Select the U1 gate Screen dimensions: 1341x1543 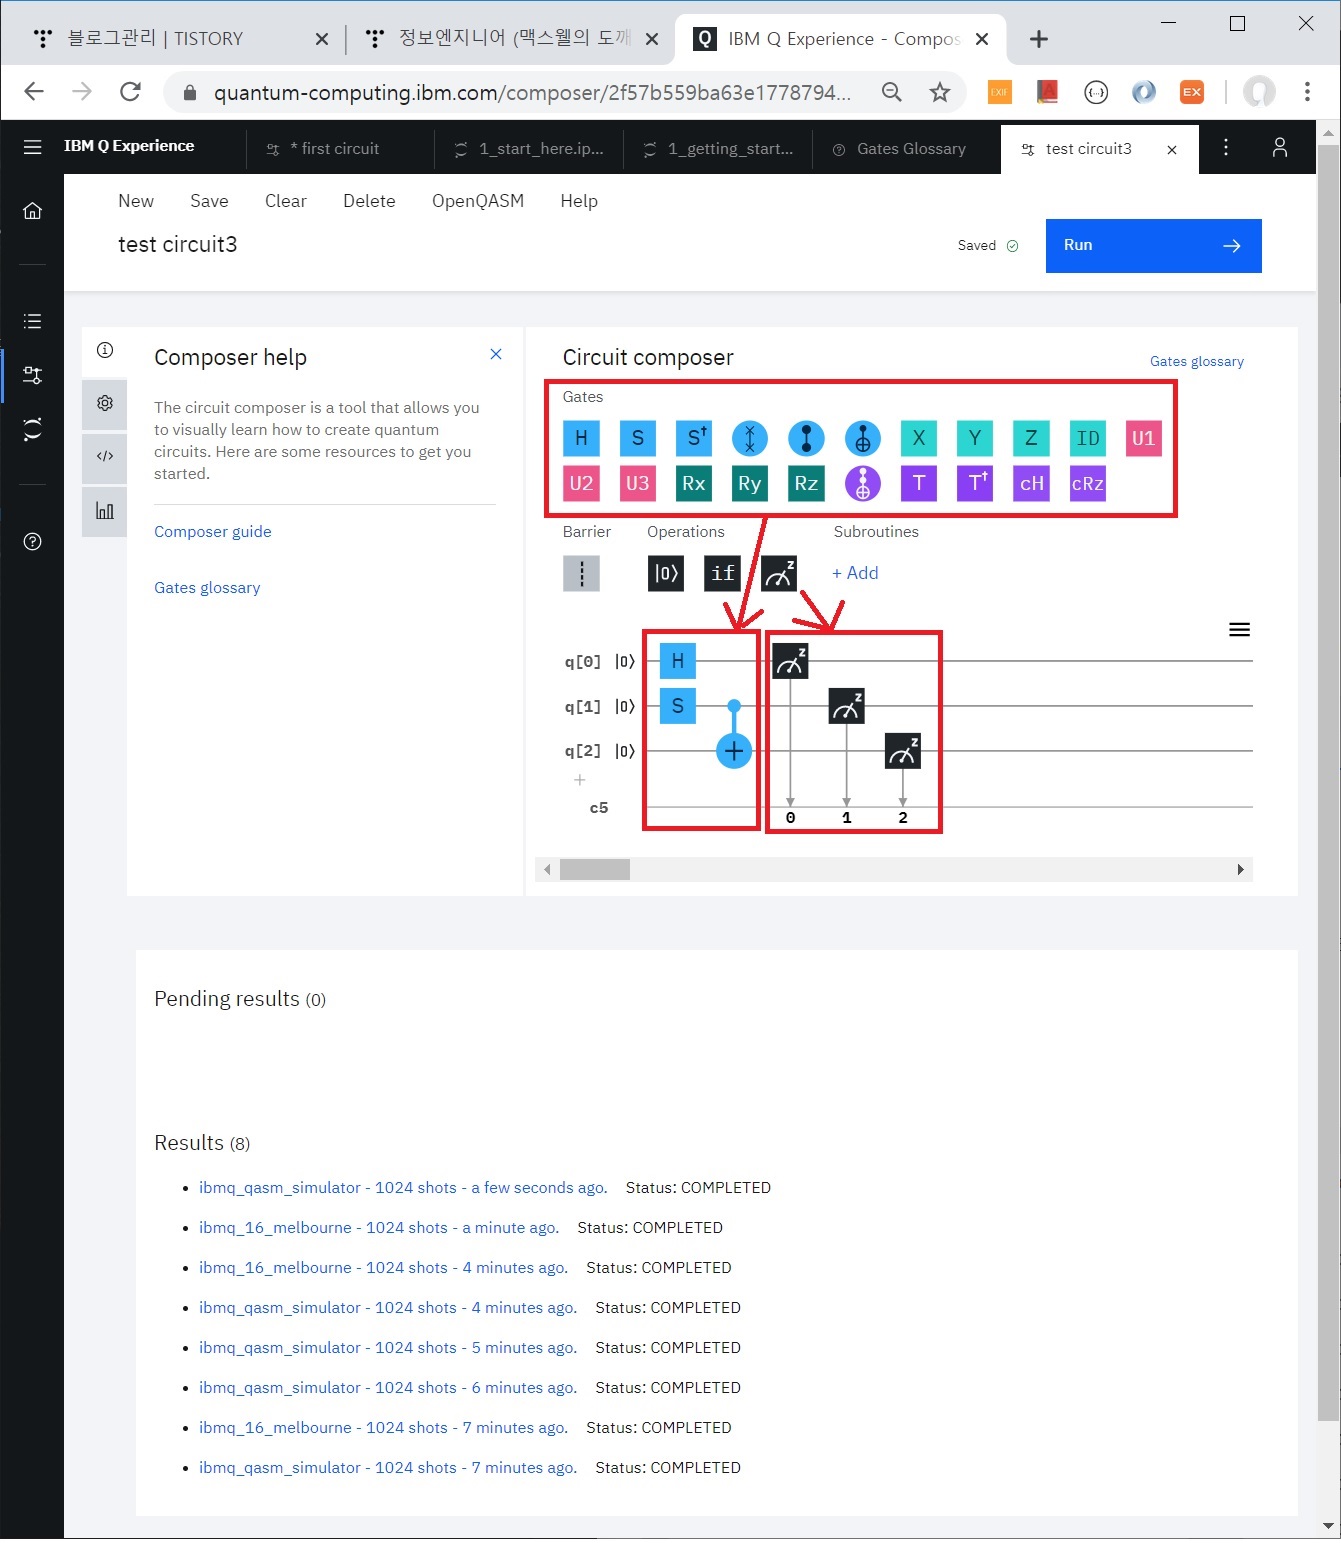point(1144,438)
